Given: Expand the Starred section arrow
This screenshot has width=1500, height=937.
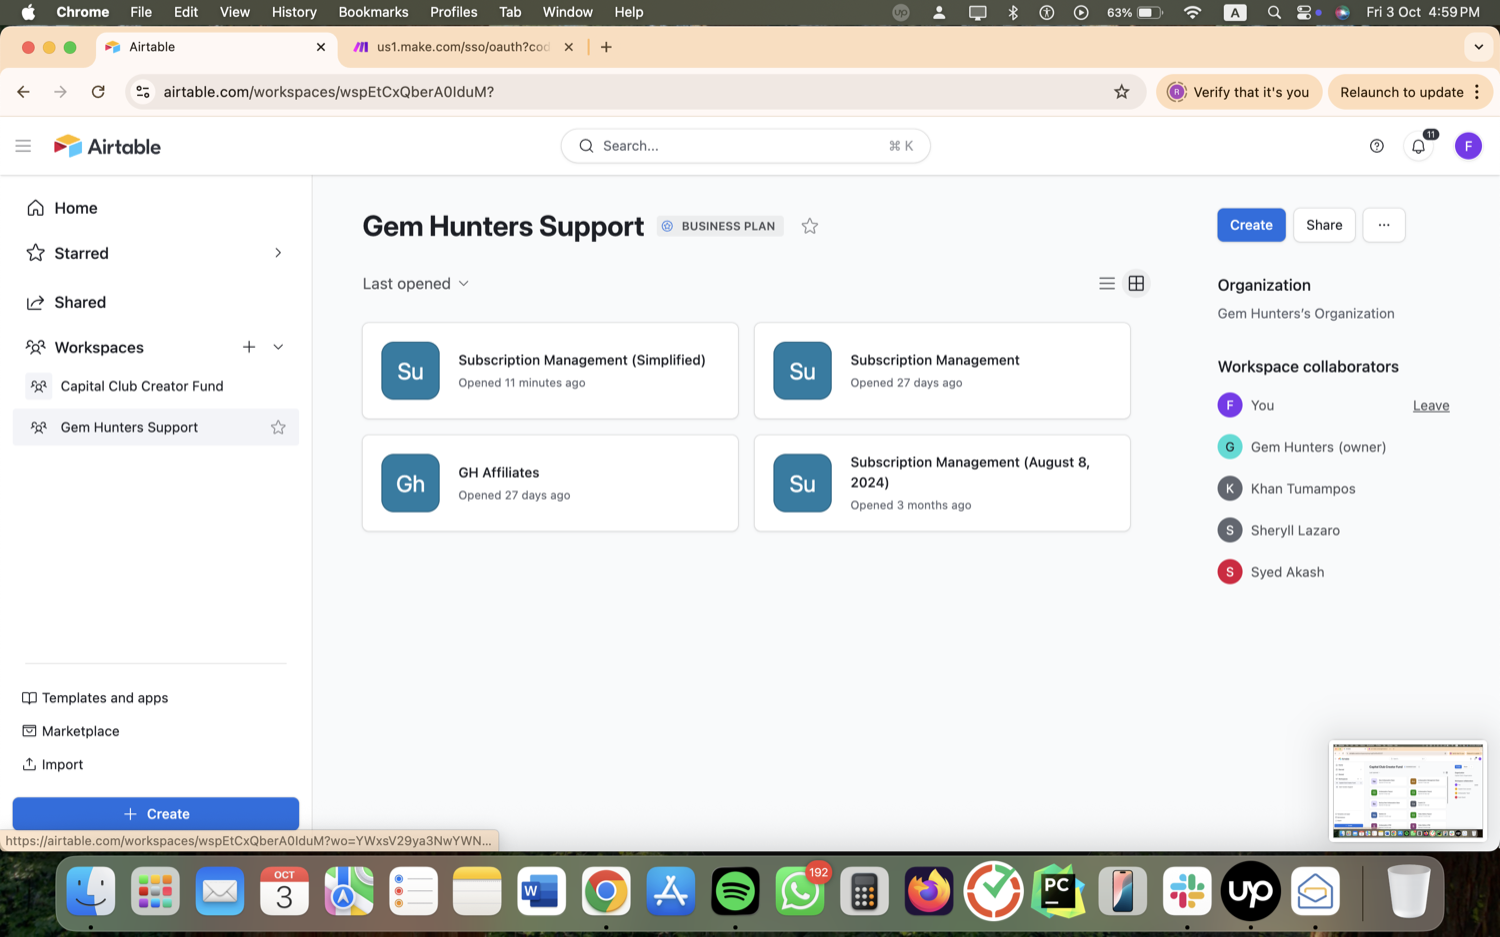Looking at the screenshot, I should (x=278, y=253).
